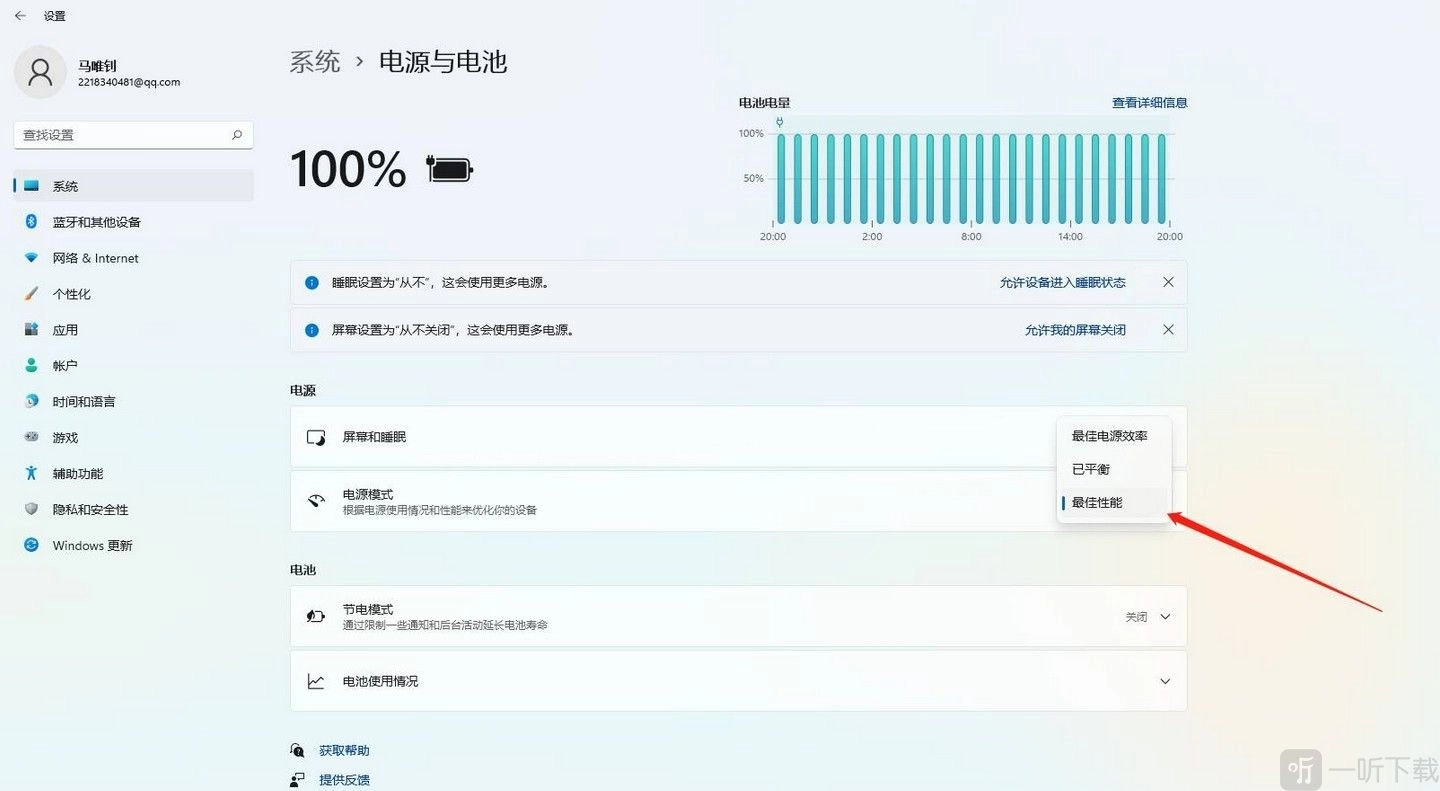Viewport: 1440px width, 791px height.
Task: Open the 隐私和安全性 shield icon
Action: (32, 510)
